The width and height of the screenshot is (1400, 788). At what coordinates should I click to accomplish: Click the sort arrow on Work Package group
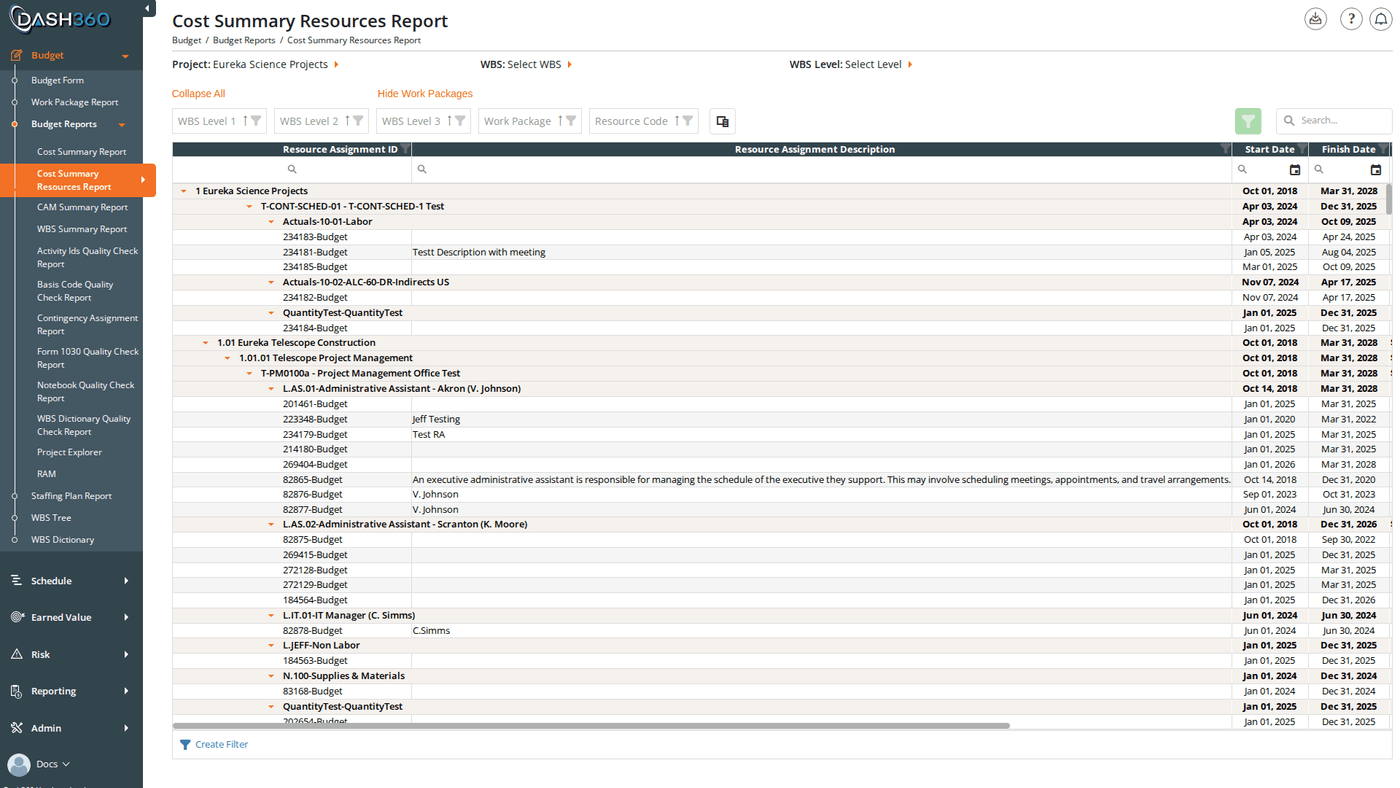coord(560,121)
